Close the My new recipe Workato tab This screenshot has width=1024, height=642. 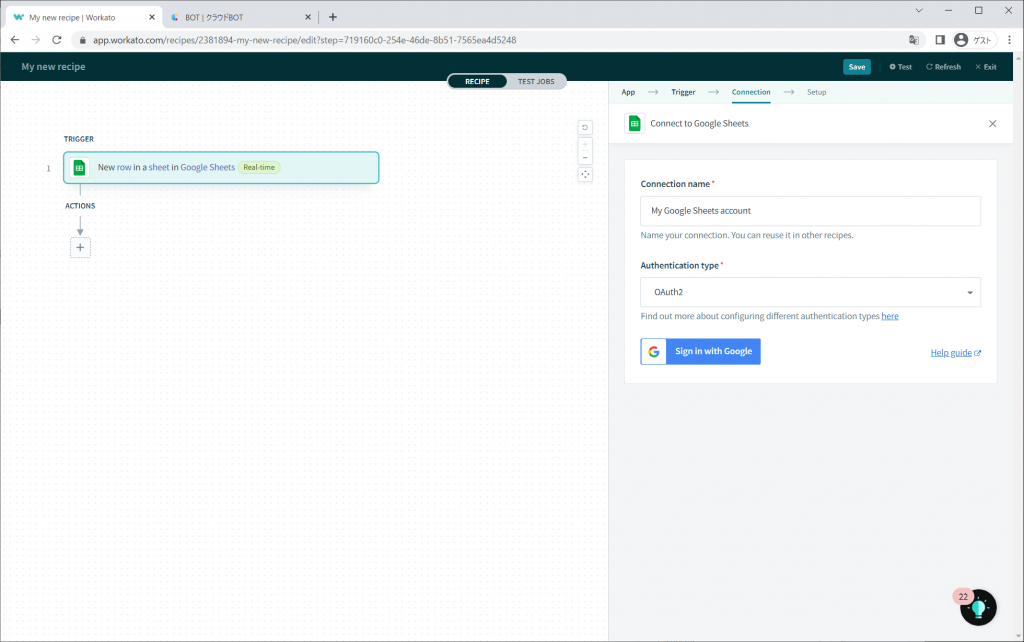152,17
